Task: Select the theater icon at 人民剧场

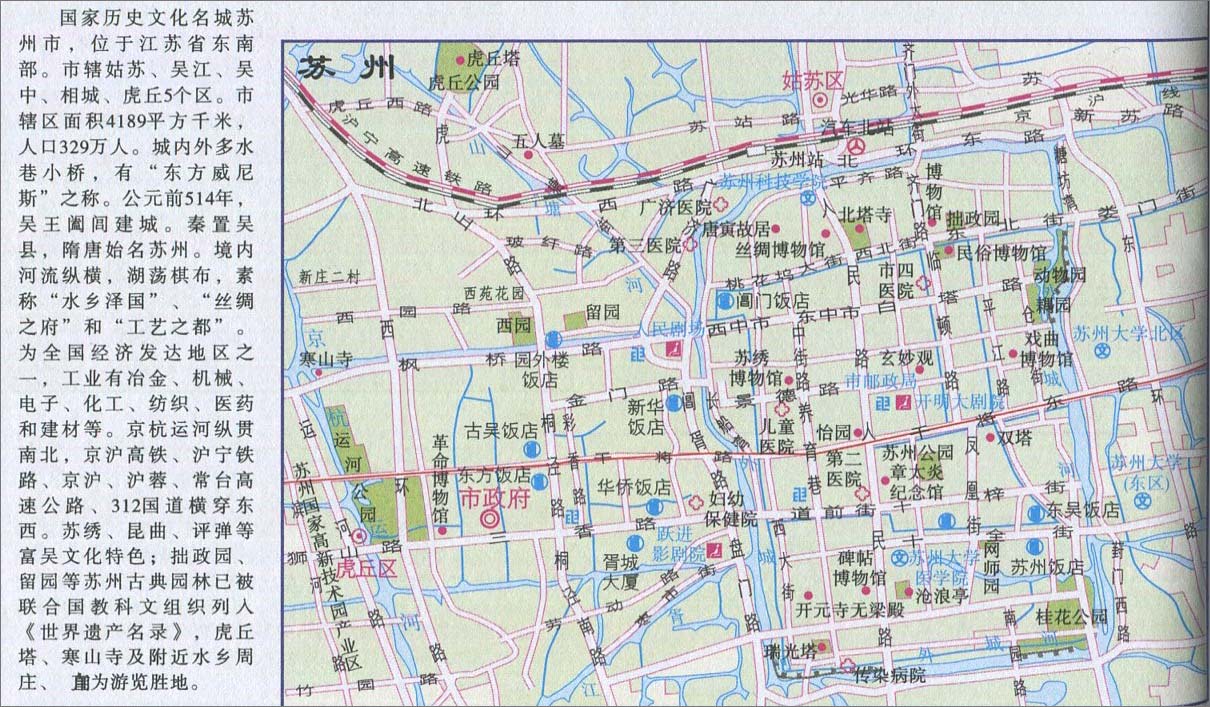Action: (673, 348)
